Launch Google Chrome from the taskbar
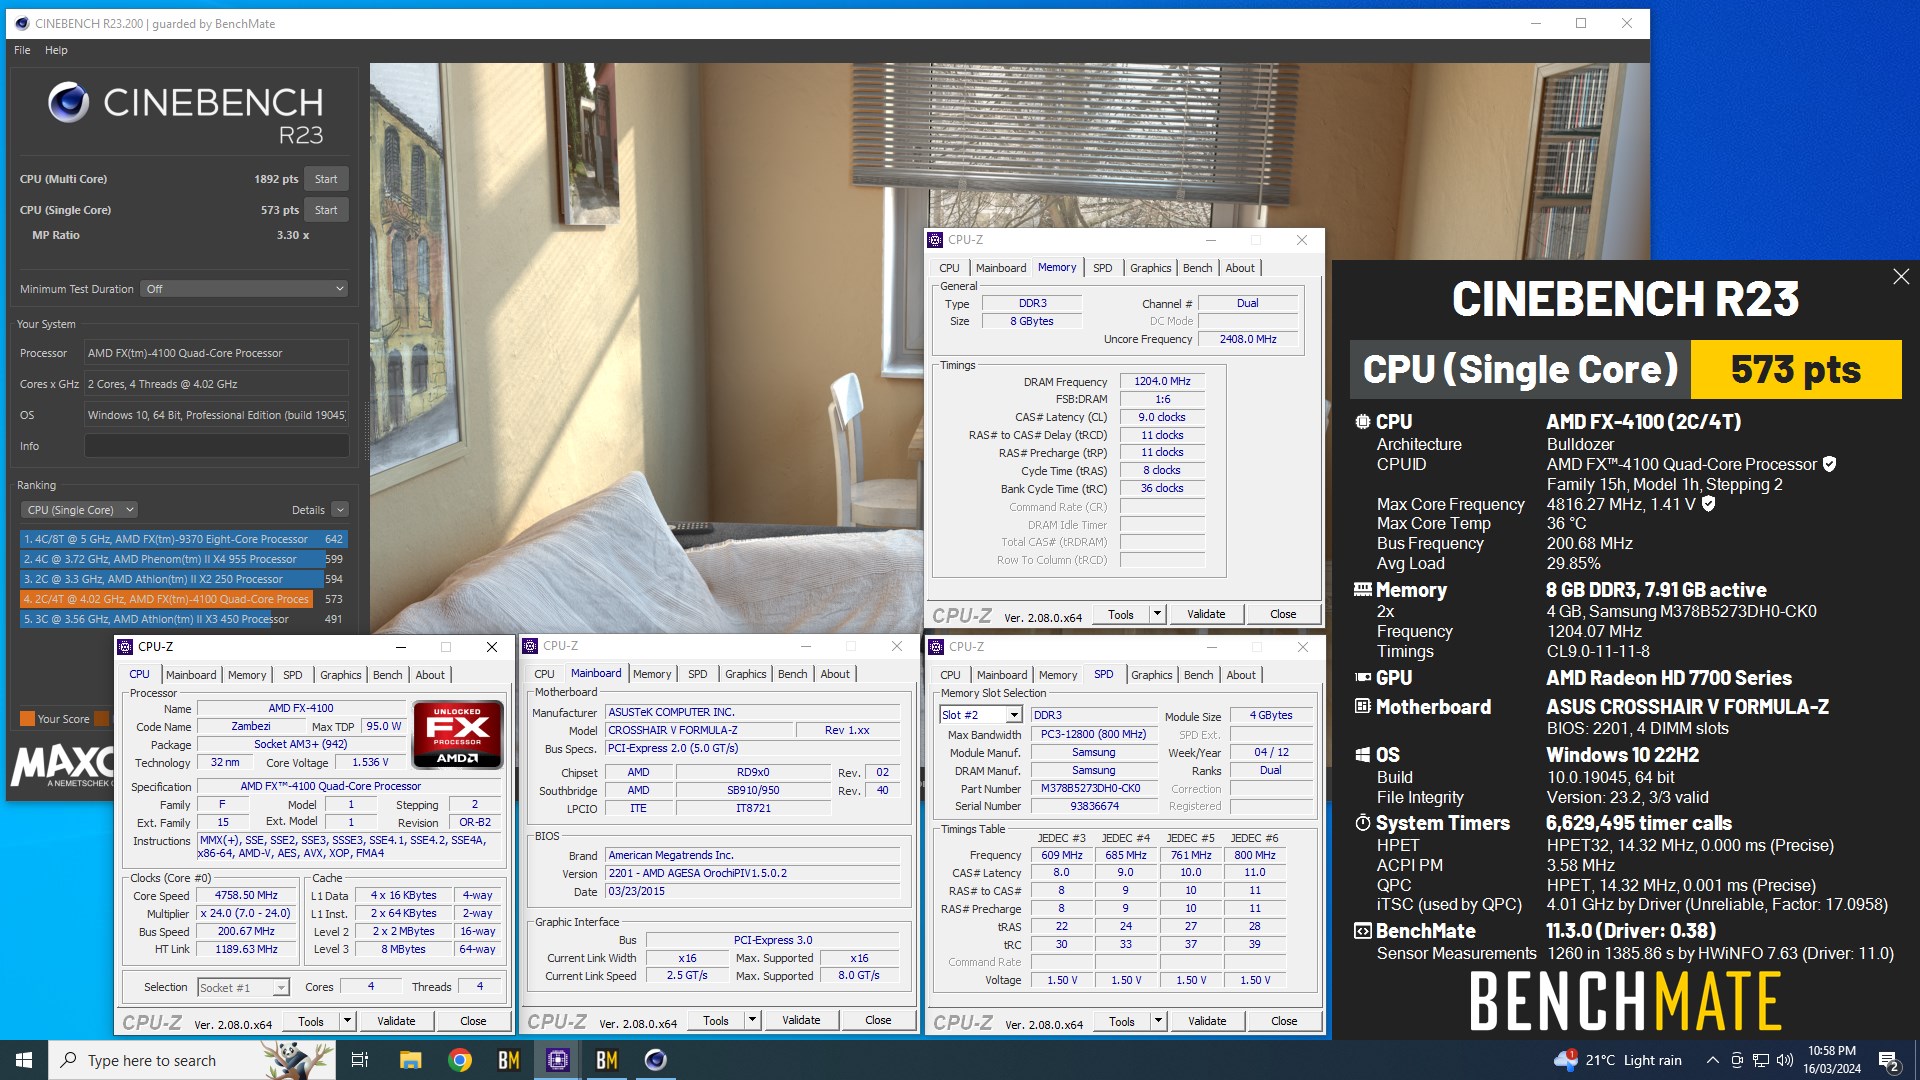Screen dimensions: 1920x1080 coord(460,1060)
